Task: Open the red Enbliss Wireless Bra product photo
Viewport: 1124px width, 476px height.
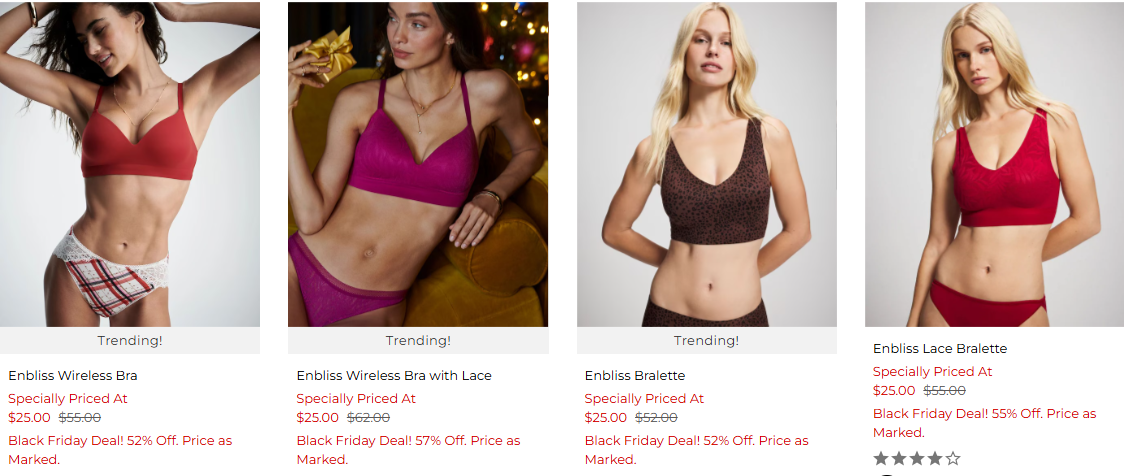Action: click(130, 164)
